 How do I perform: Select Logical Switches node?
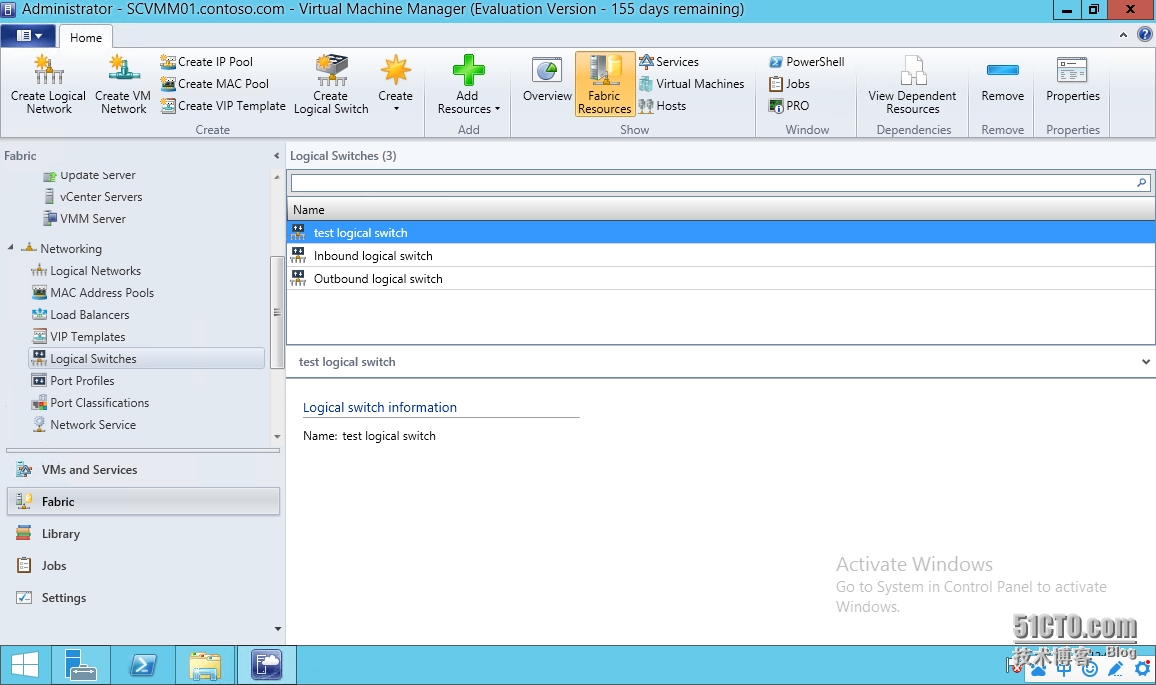point(146,359)
